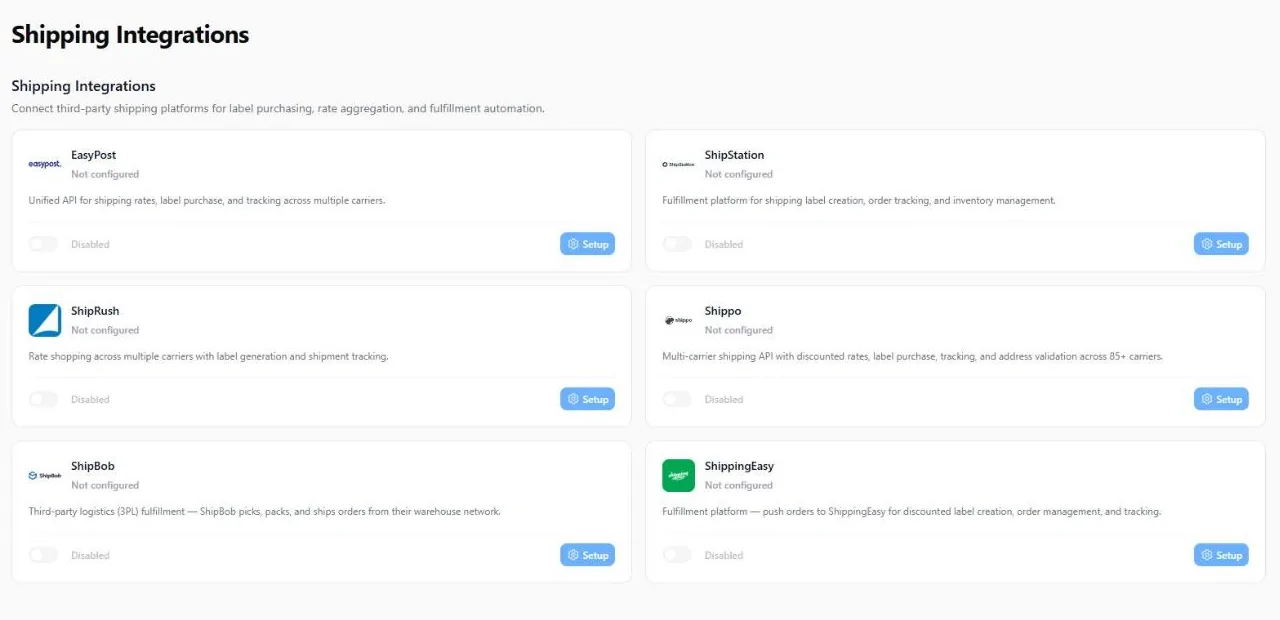
Task: Click Shippo's Disabled label
Action: coord(724,399)
